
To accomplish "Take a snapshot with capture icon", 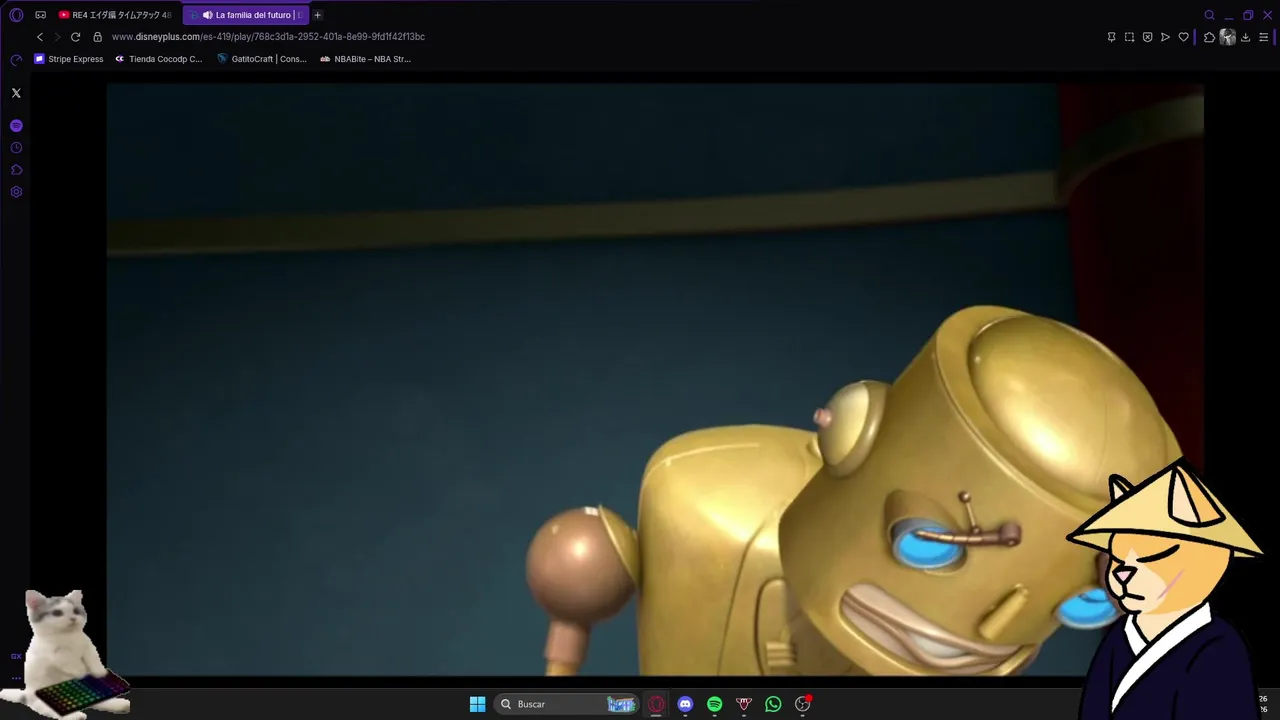I will click(1129, 37).
